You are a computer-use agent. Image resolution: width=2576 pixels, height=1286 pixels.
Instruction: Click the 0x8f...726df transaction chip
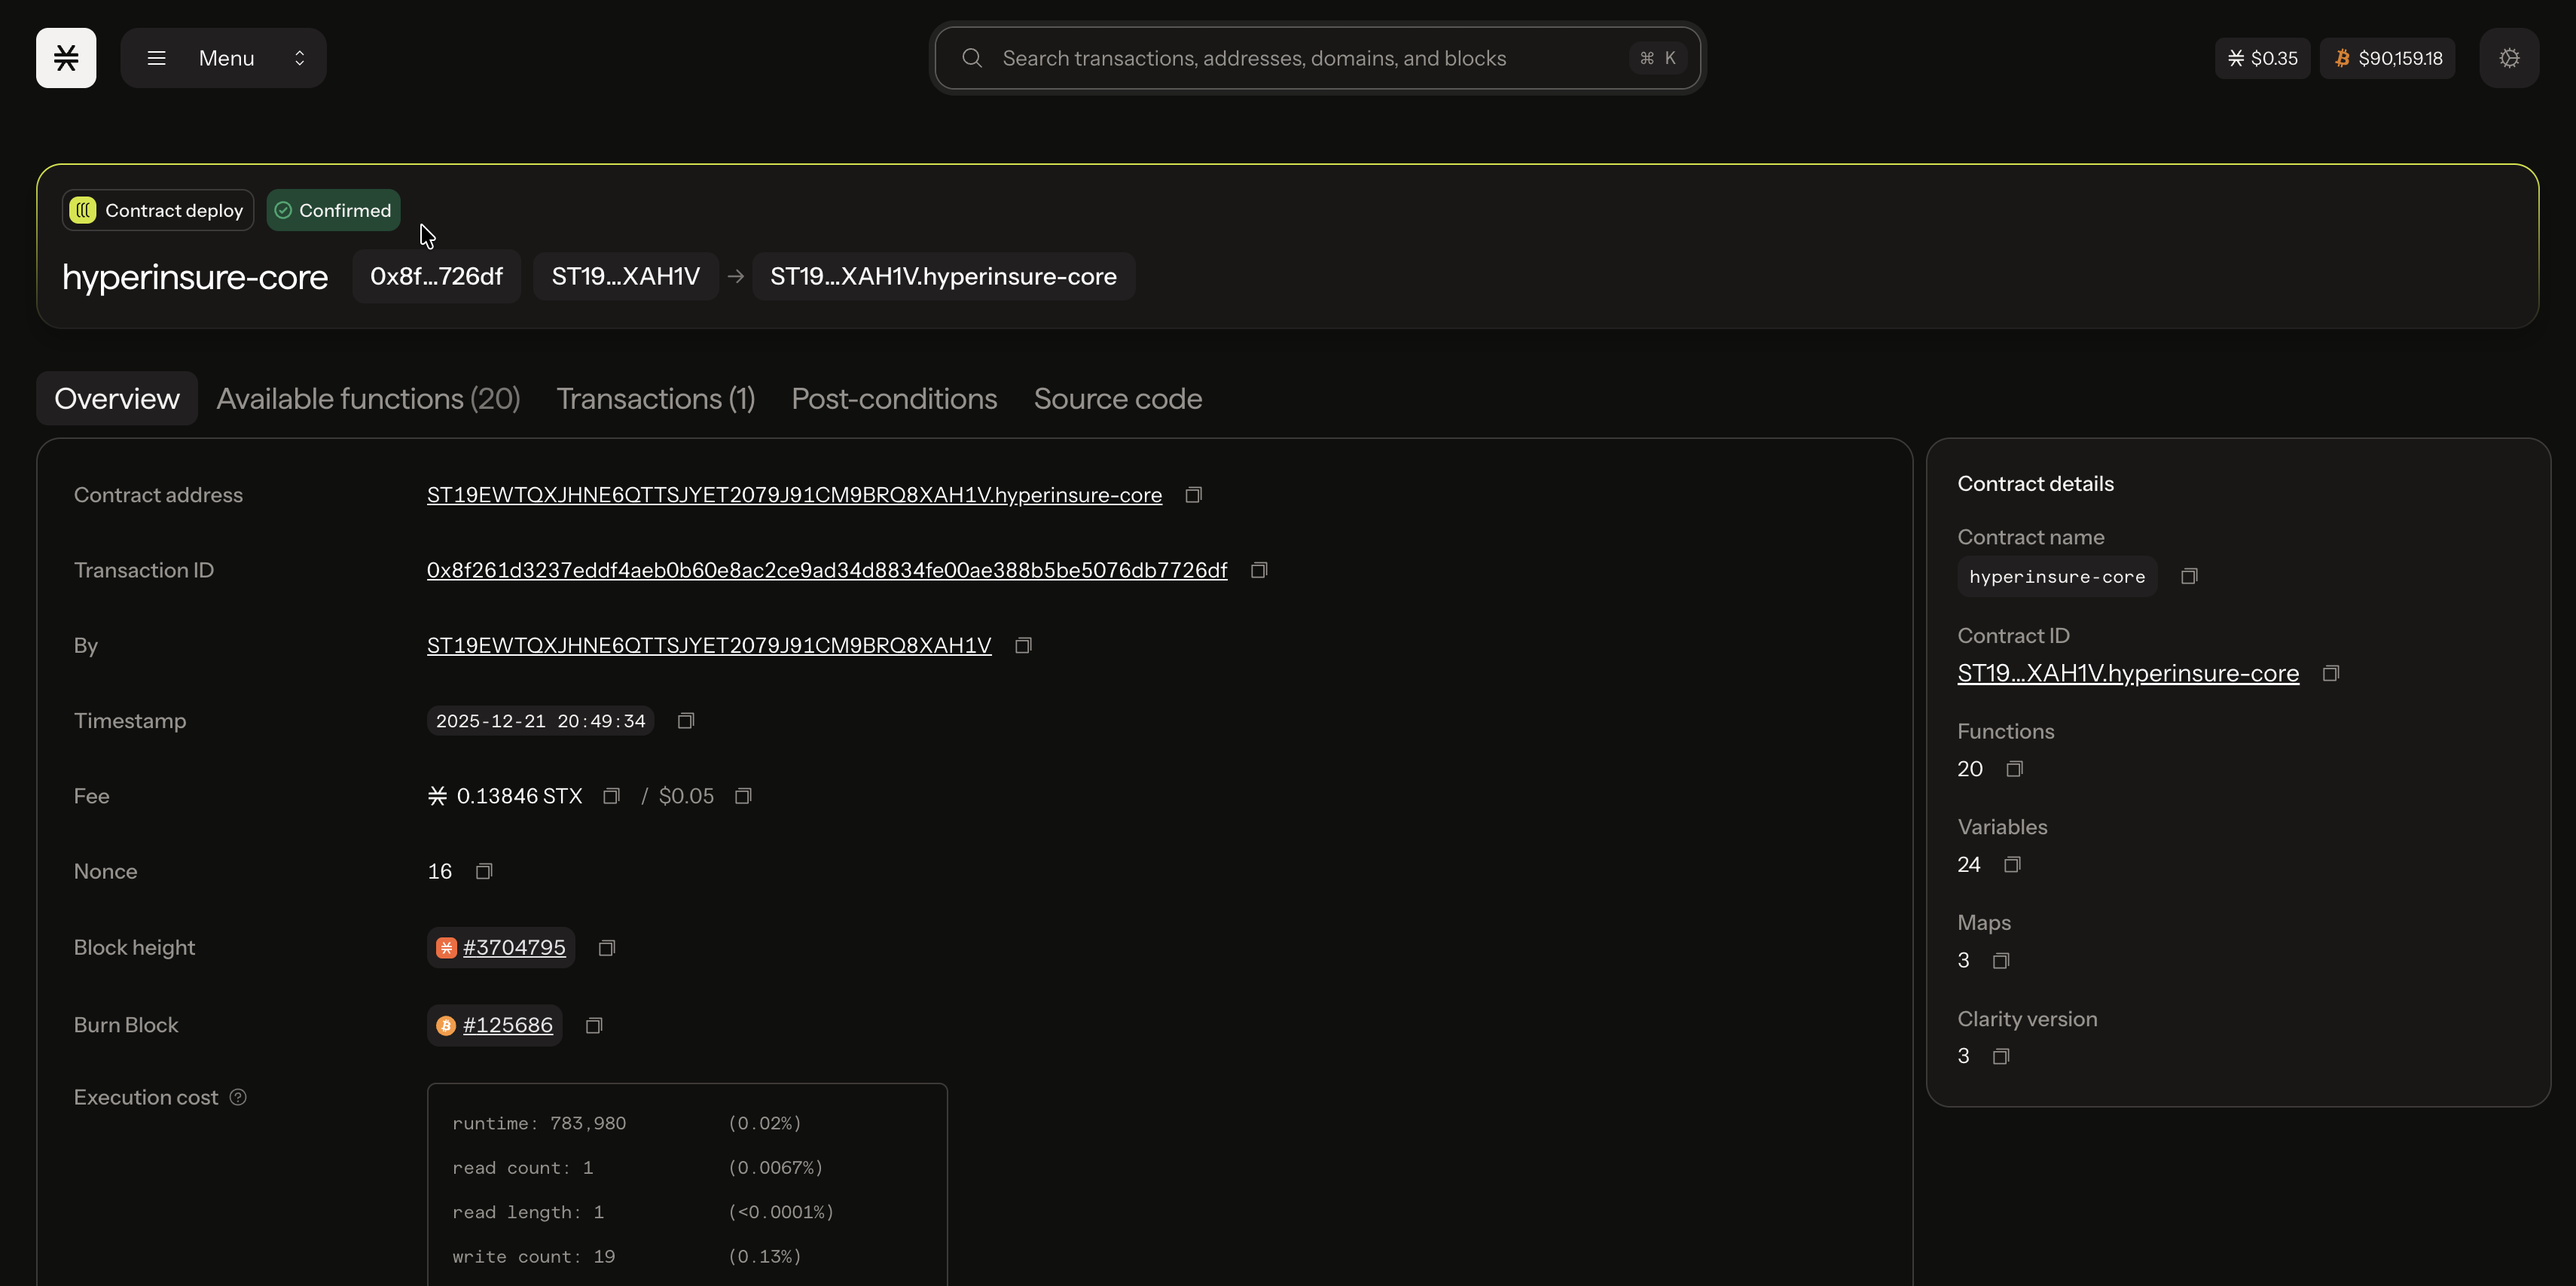point(436,277)
